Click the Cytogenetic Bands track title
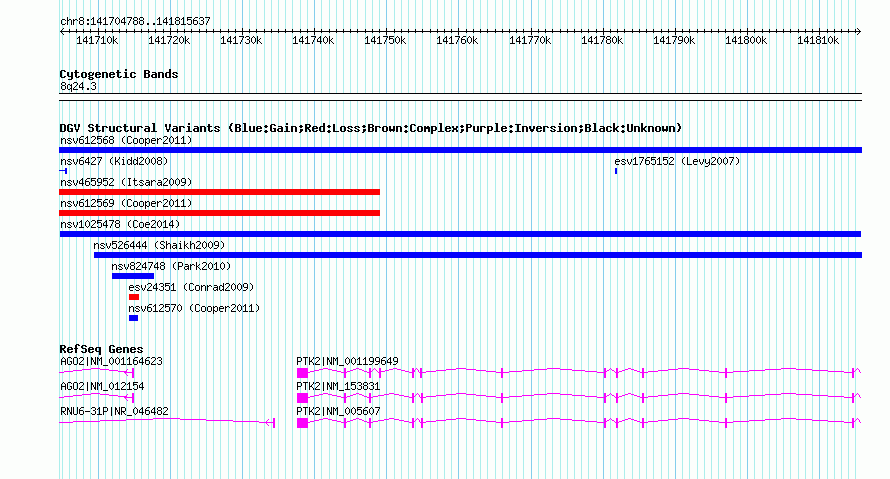 point(119,74)
